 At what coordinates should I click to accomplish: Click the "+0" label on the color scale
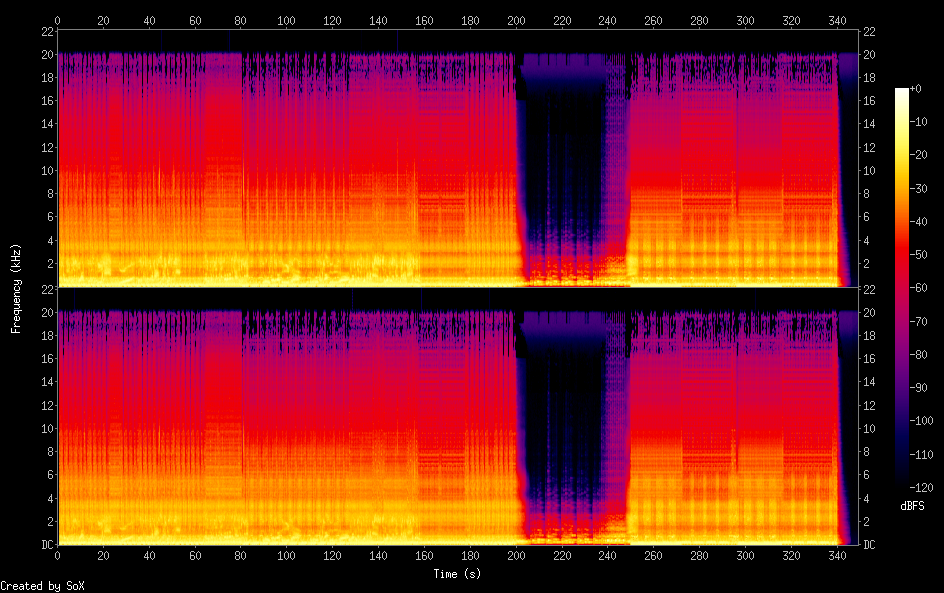click(x=916, y=89)
